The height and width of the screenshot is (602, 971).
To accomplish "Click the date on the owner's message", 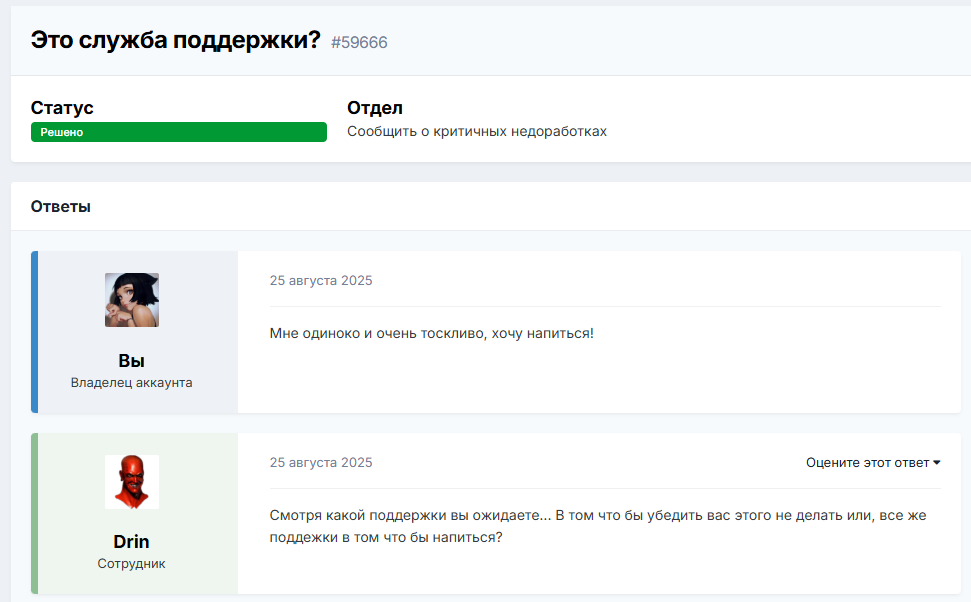I will [320, 281].
